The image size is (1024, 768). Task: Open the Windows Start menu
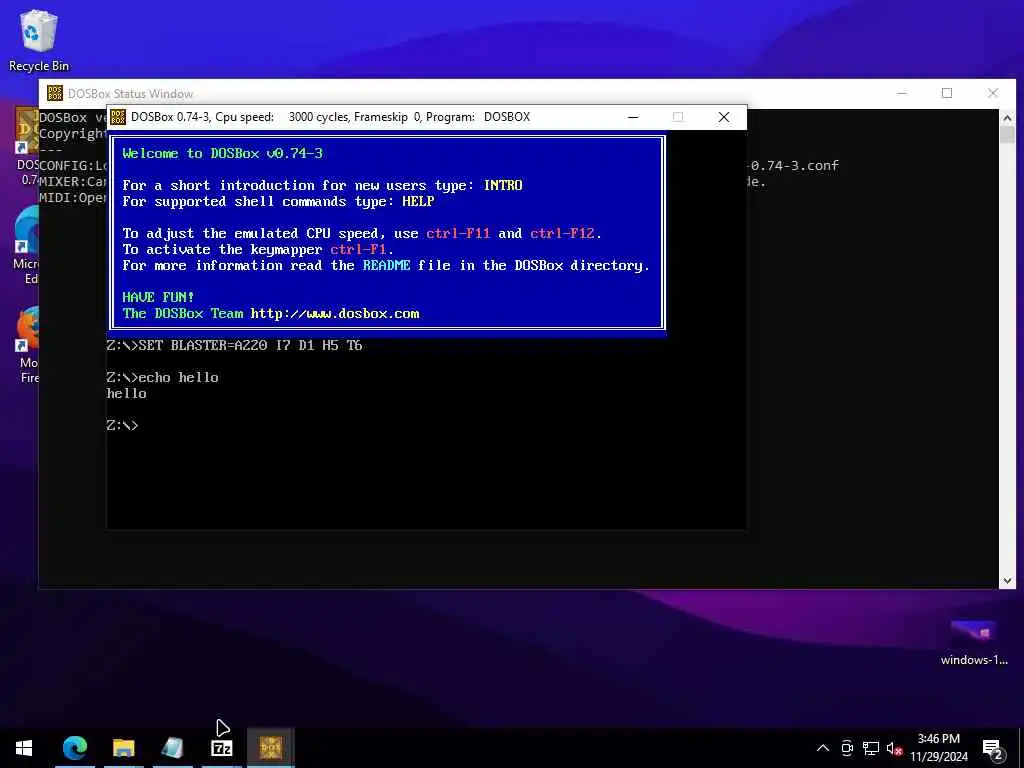(24, 748)
